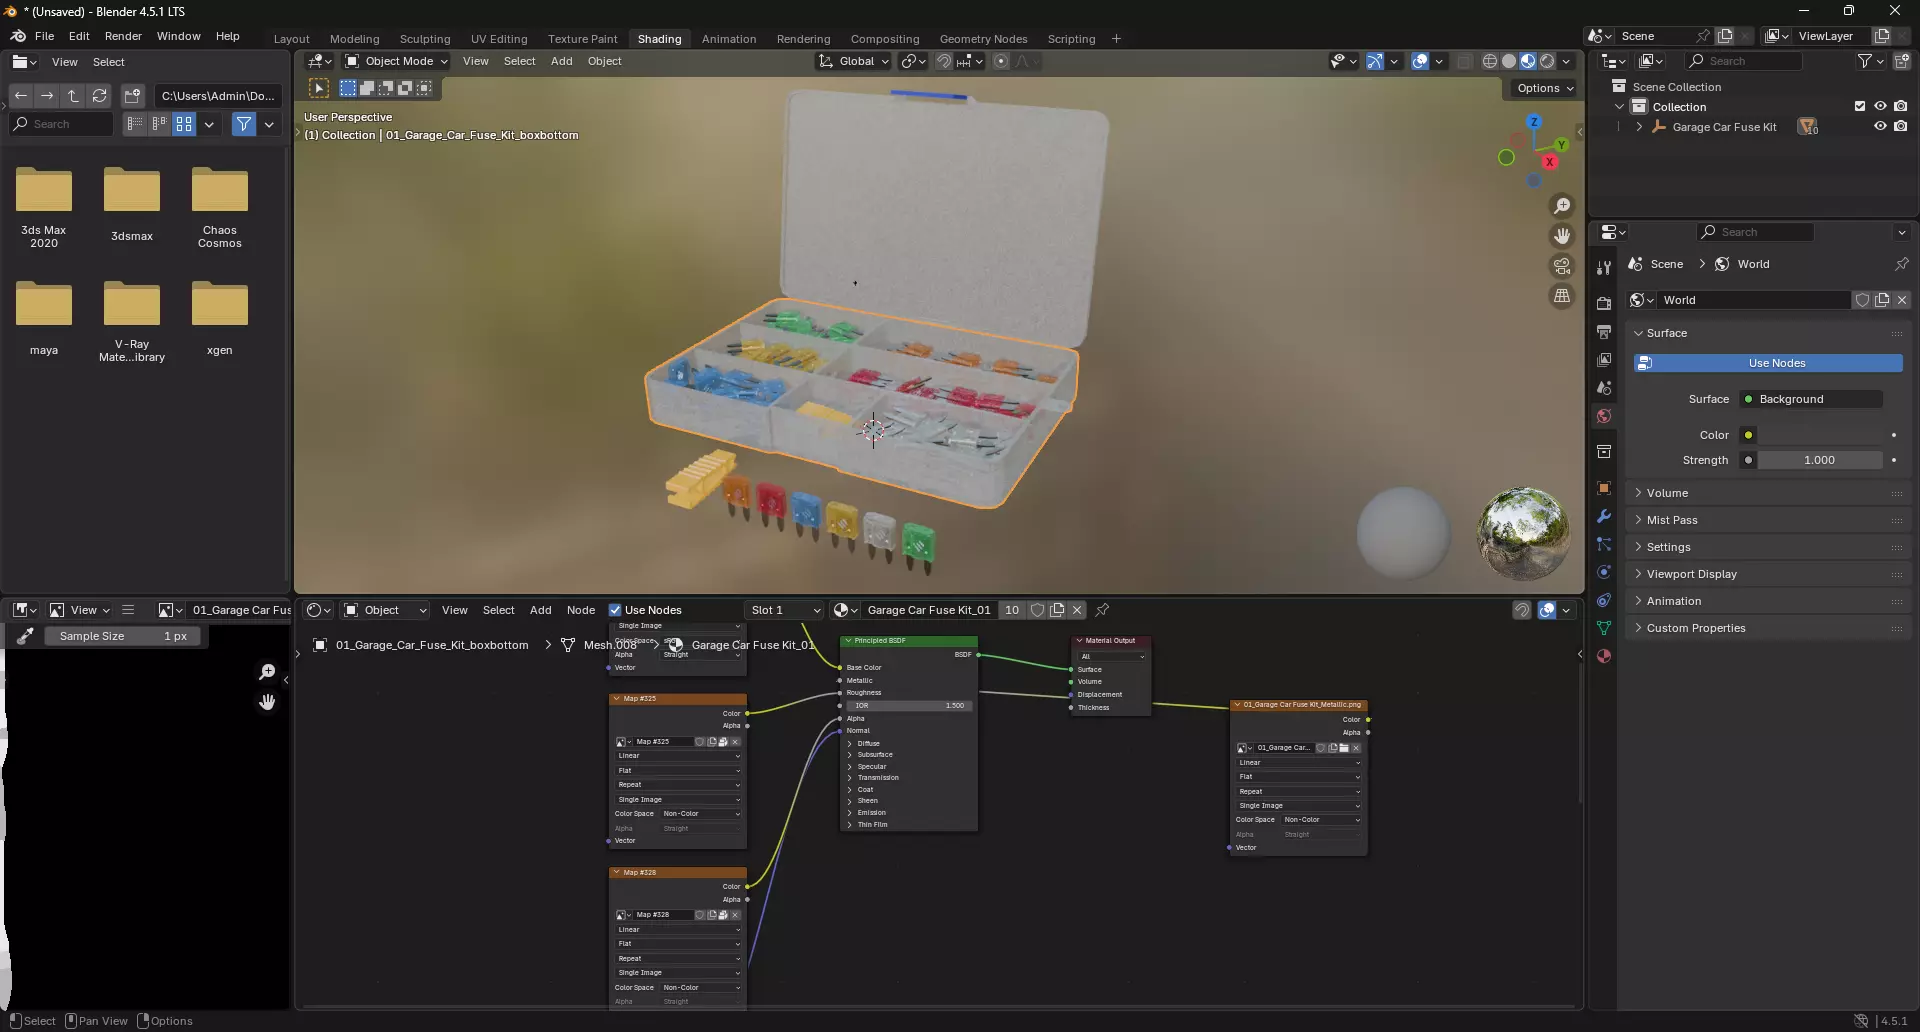The width and height of the screenshot is (1920, 1032).
Task: Open the Output properties tab
Action: [x=1604, y=331]
